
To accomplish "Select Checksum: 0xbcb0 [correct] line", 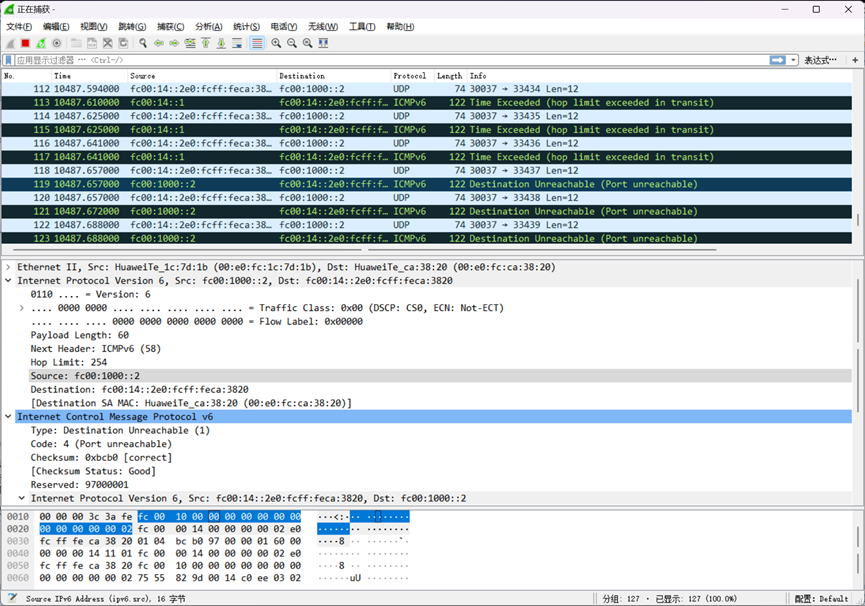I will (x=102, y=458).
